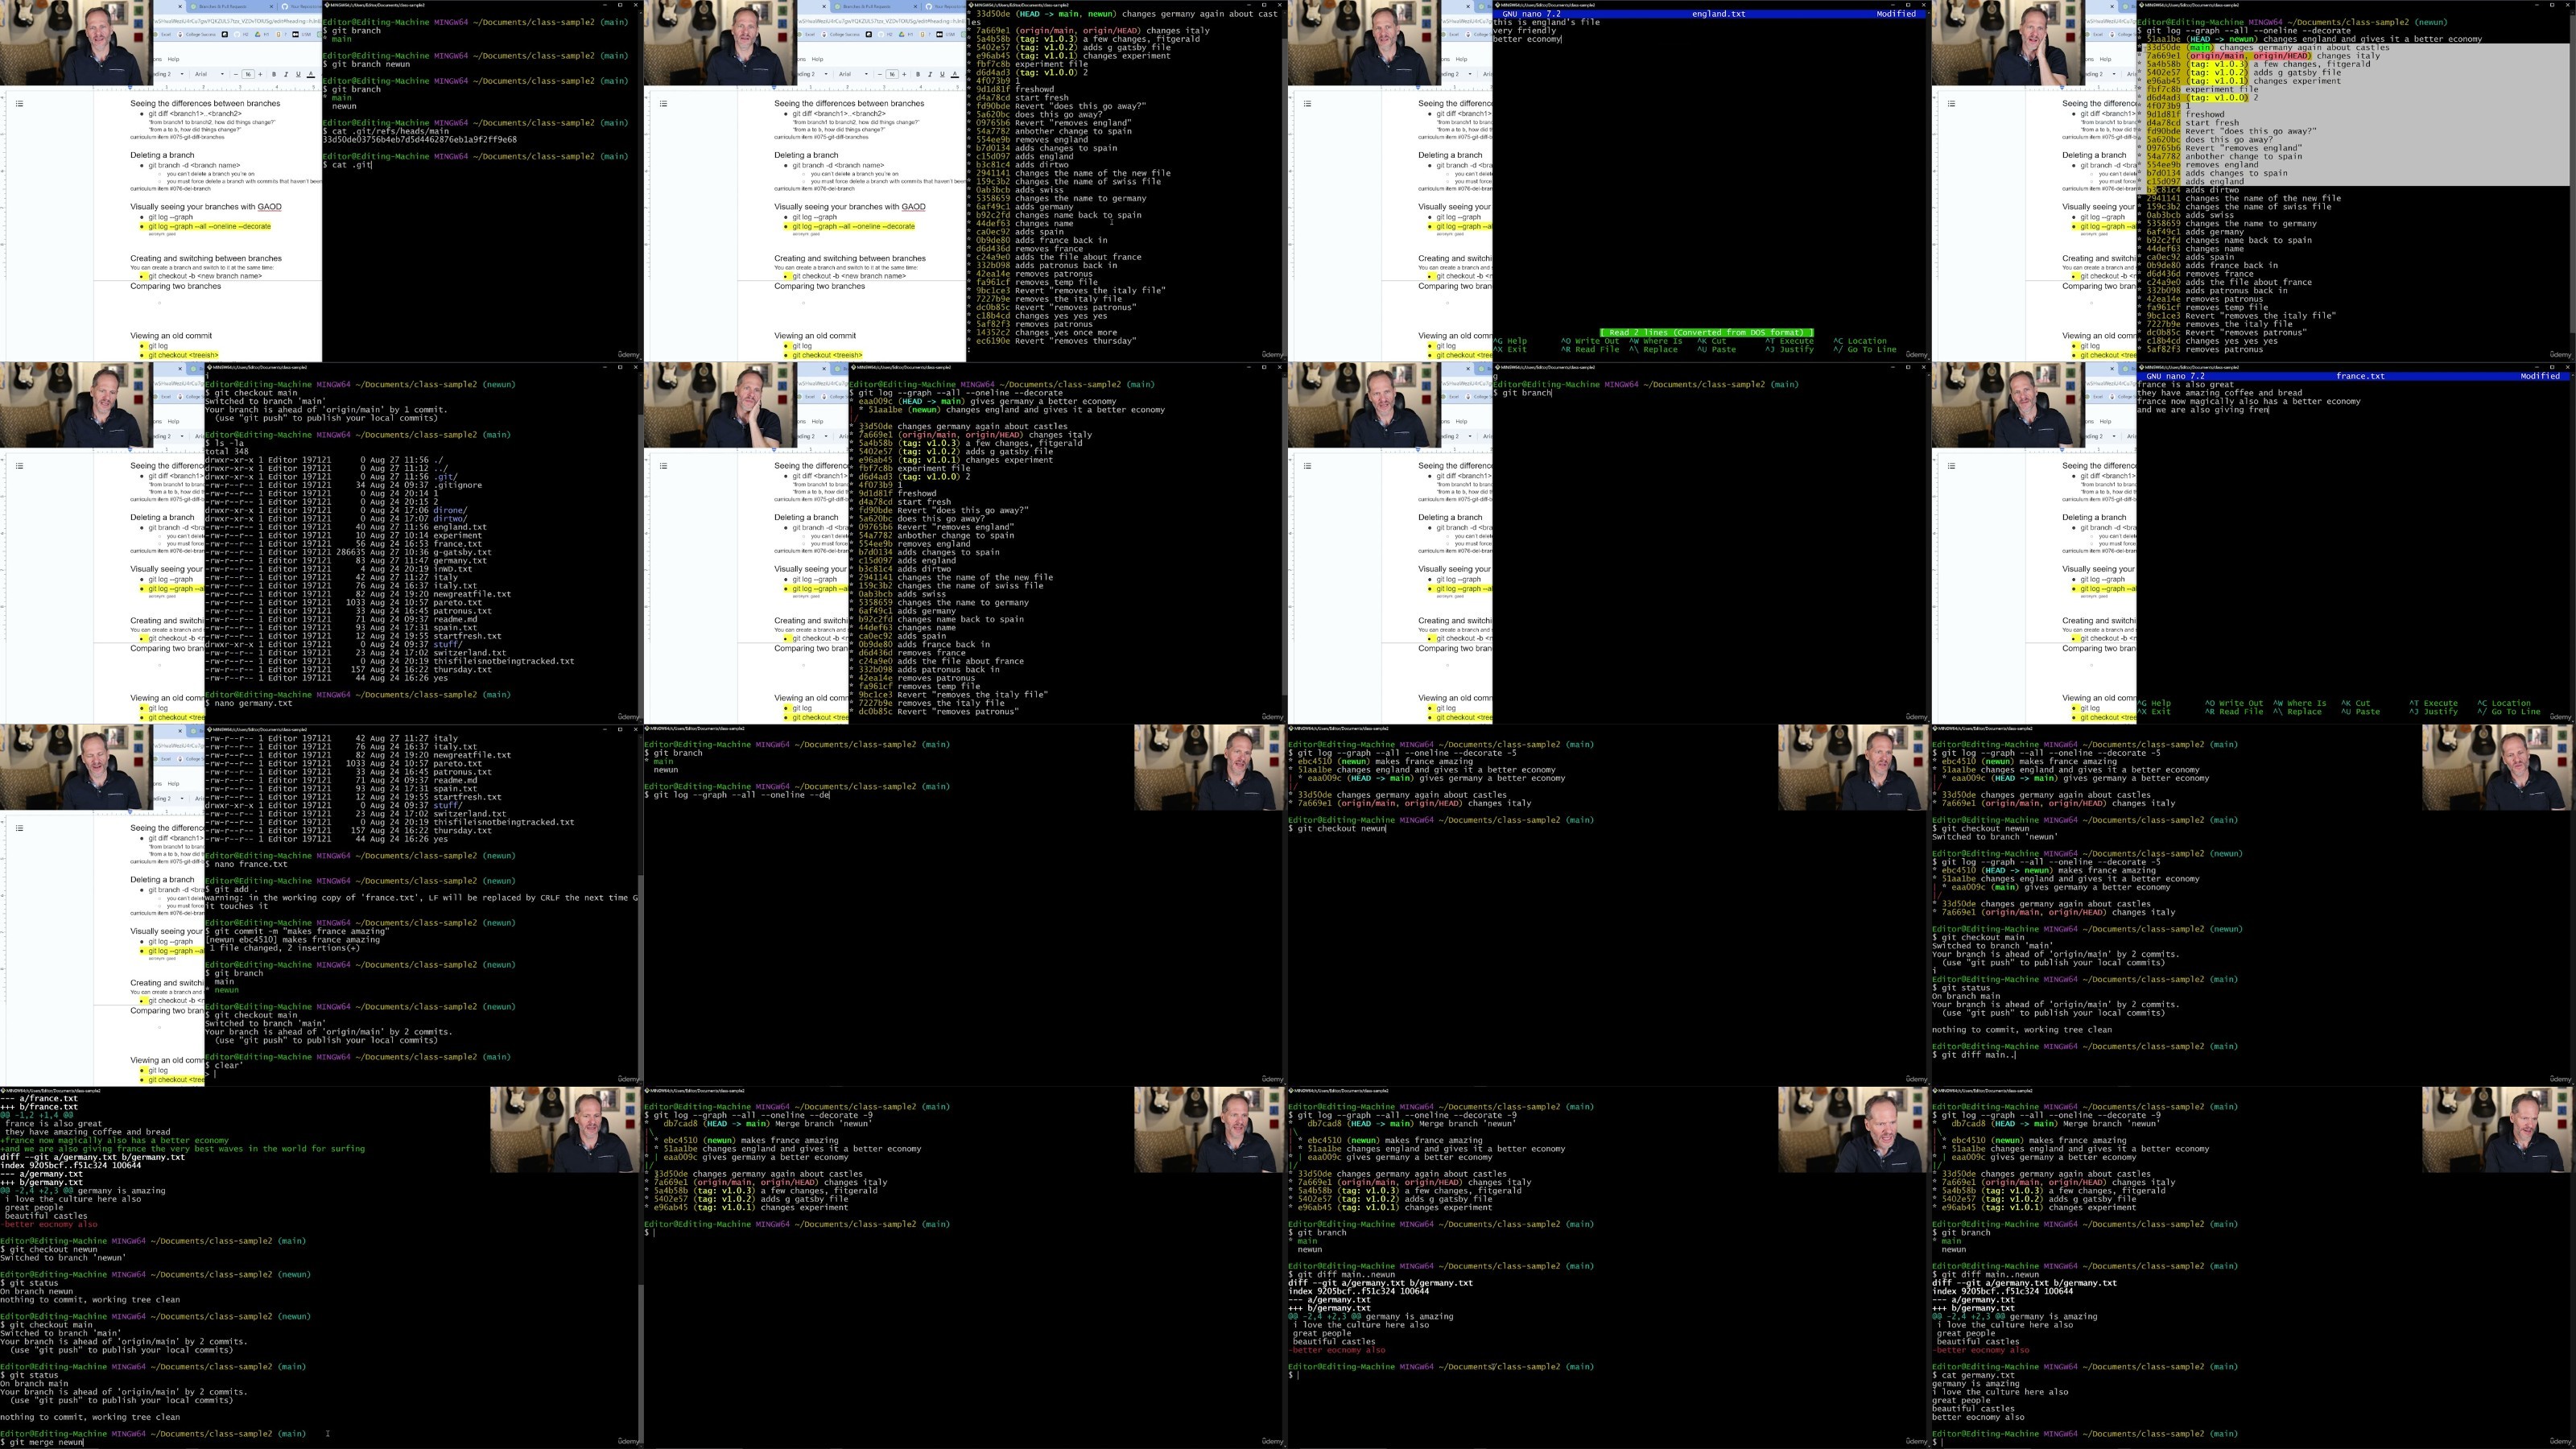Open USM bookmark icon in top-left frame
This screenshot has height=1449, width=2576.
pos(296,35)
